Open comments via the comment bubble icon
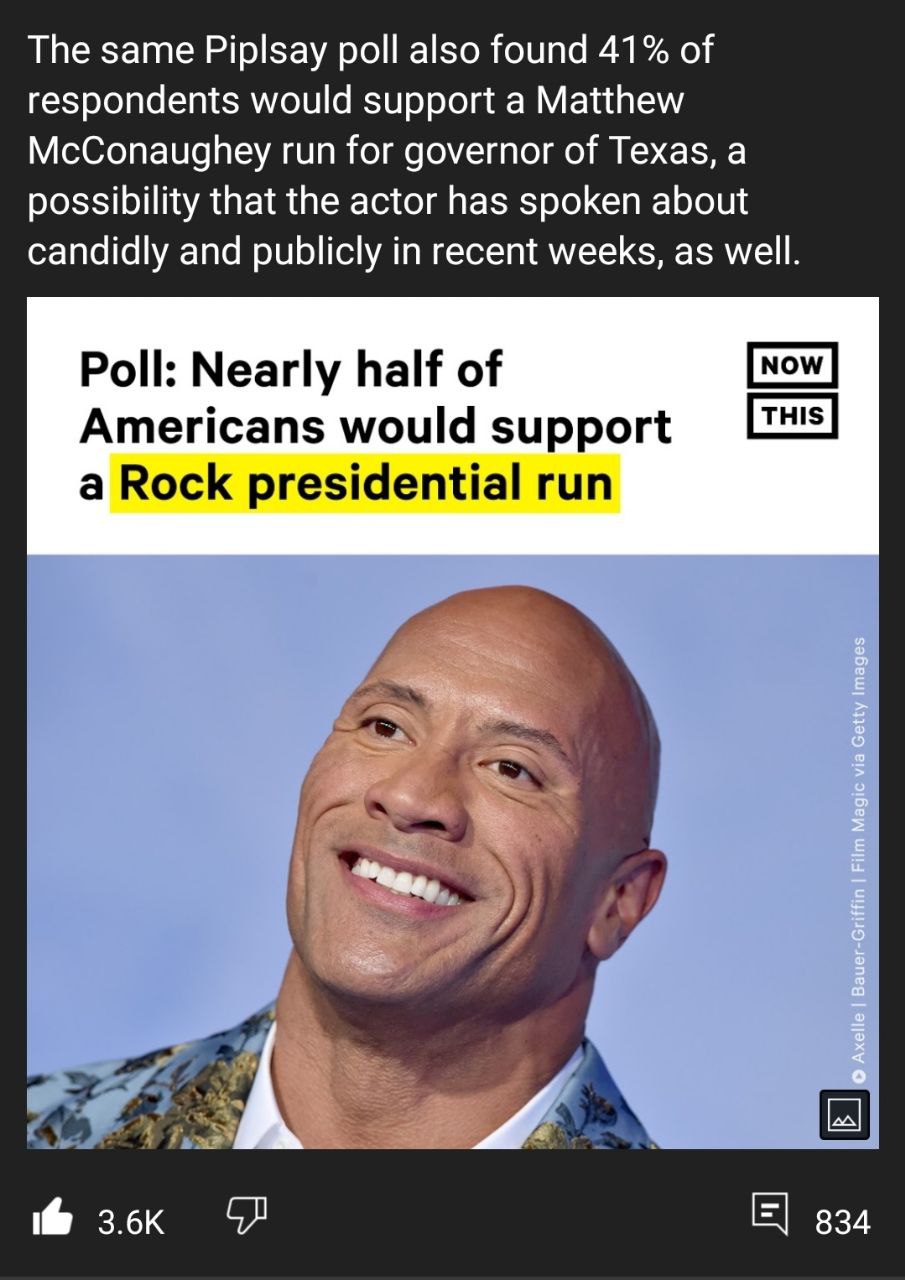 tap(770, 1218)
